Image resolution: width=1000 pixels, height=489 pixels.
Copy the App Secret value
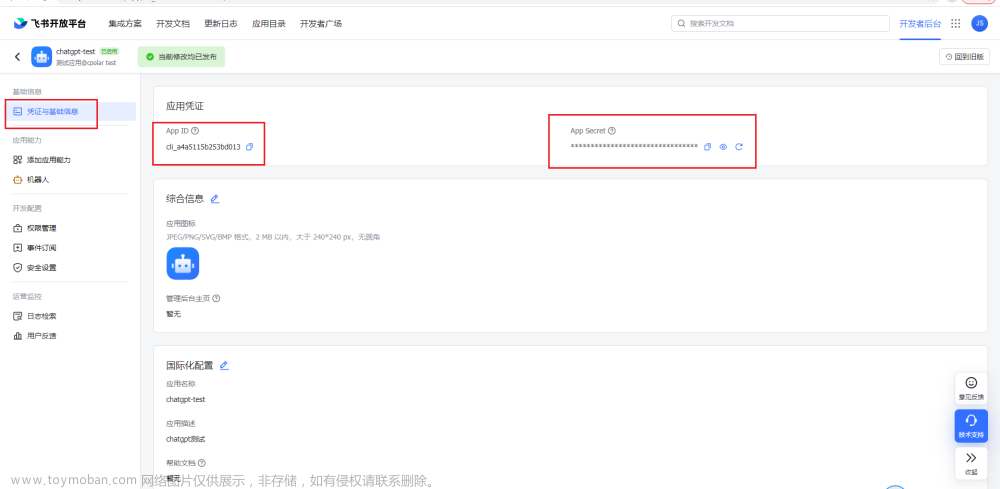click(707, 147)
